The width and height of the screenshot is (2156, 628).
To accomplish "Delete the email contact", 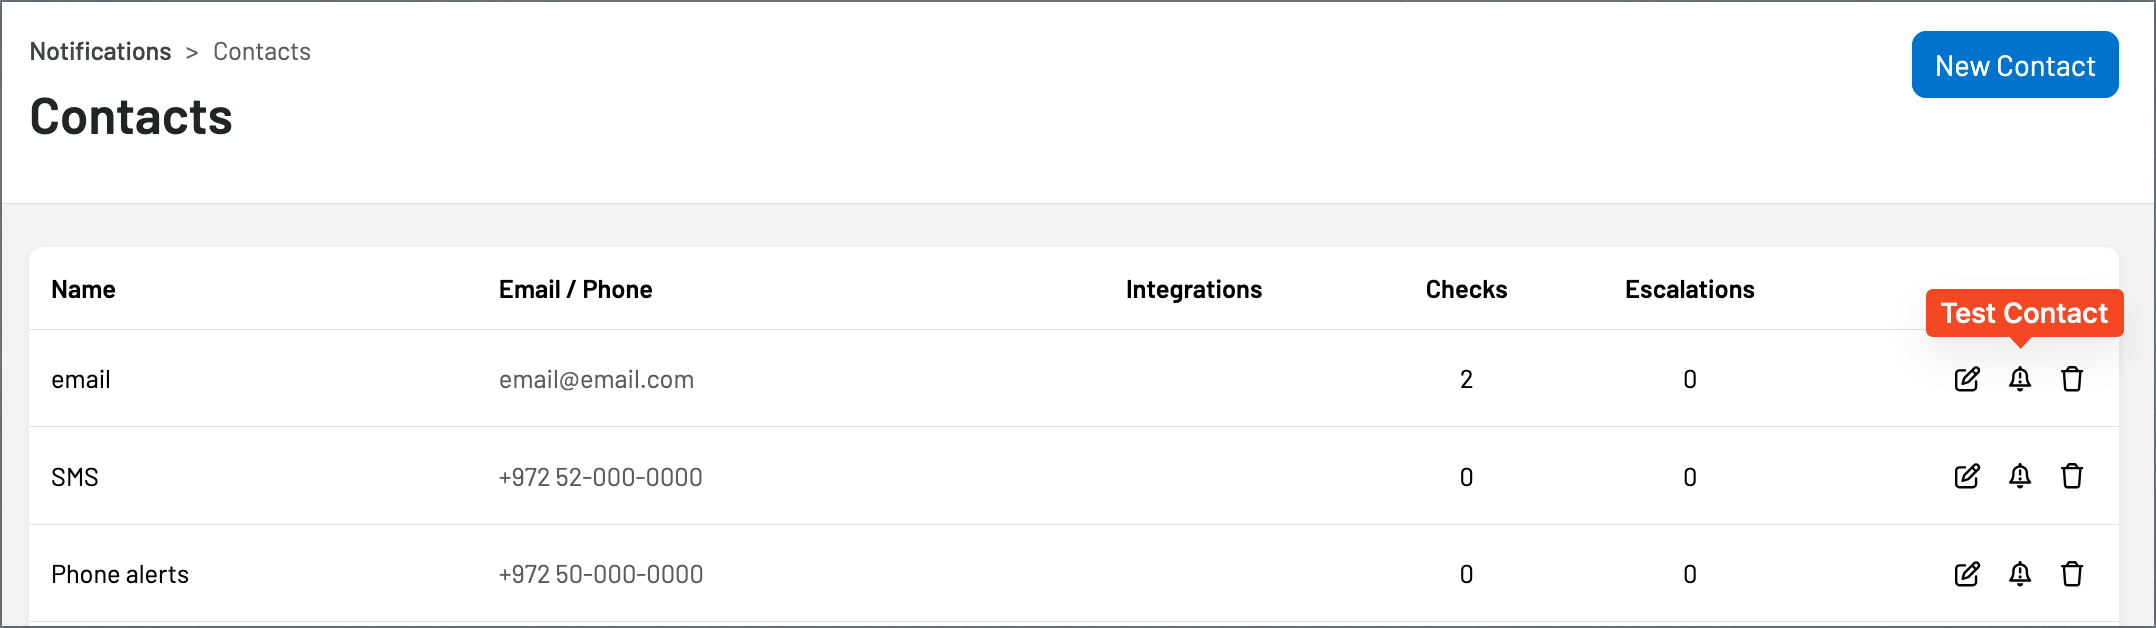I will 2072,379.
